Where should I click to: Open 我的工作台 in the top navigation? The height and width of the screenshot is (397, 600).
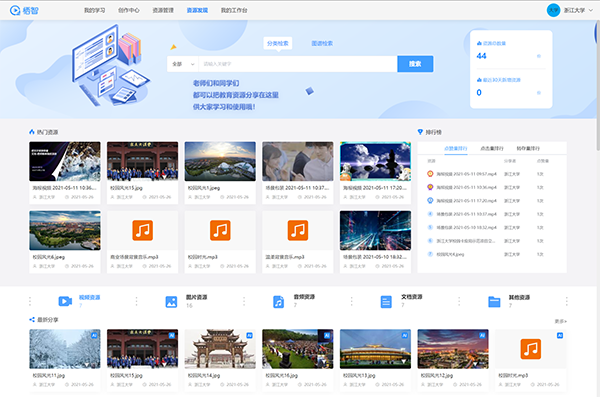(x=234, y=10)
